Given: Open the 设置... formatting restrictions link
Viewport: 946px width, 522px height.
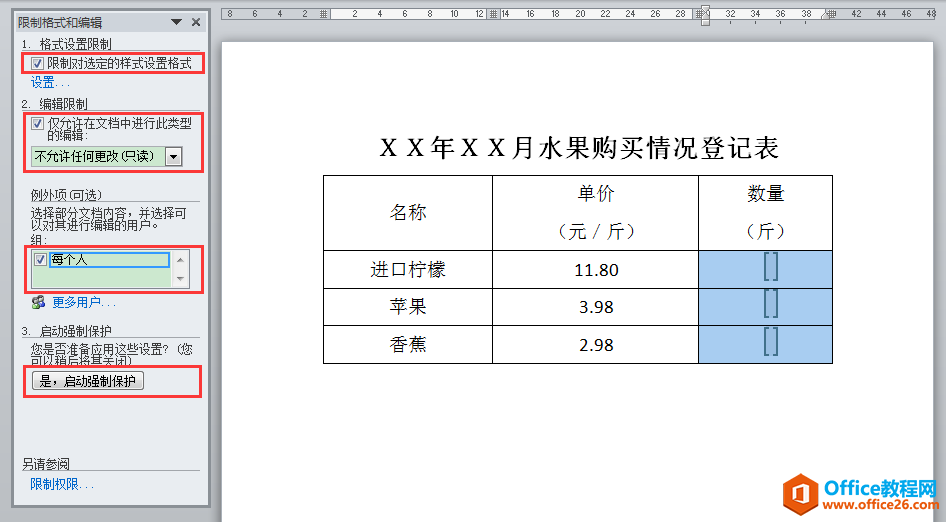Looking at the screenshot, I should [50, 83].
